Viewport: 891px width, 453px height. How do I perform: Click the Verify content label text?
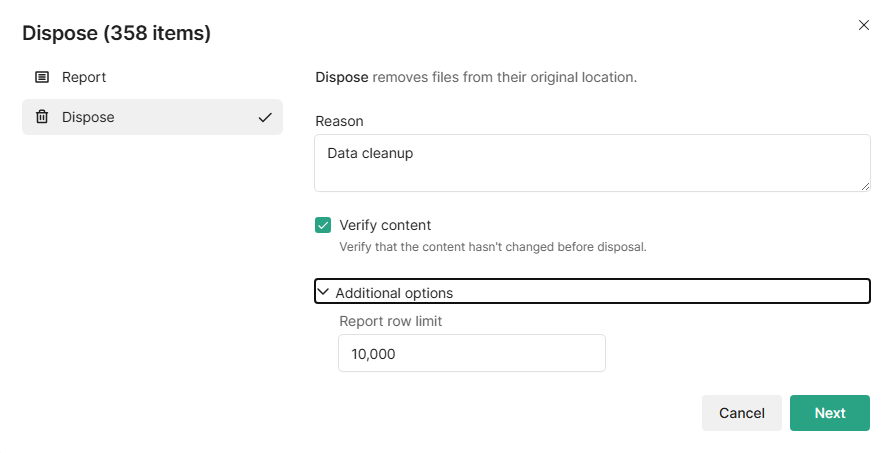coord(385,225)
